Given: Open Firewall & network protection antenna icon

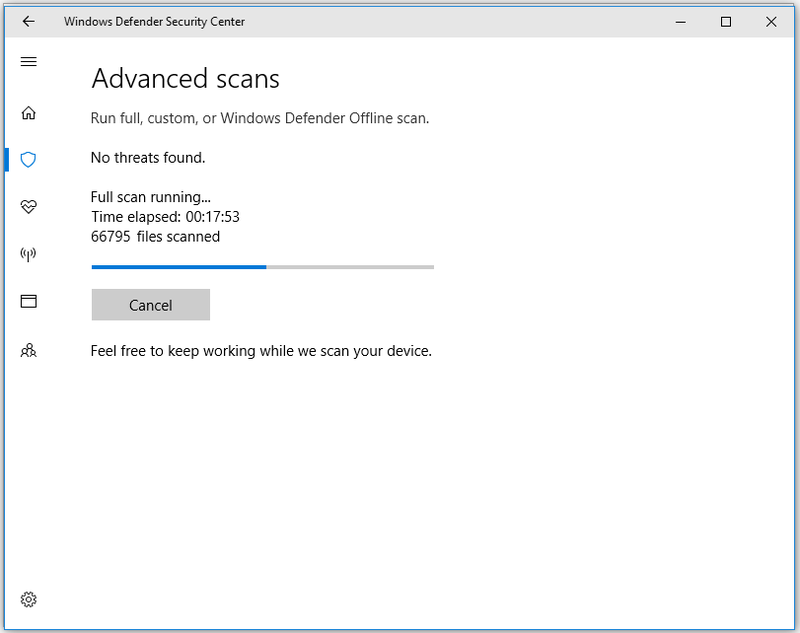Looking at the screenshot, I should click(29, 254).
